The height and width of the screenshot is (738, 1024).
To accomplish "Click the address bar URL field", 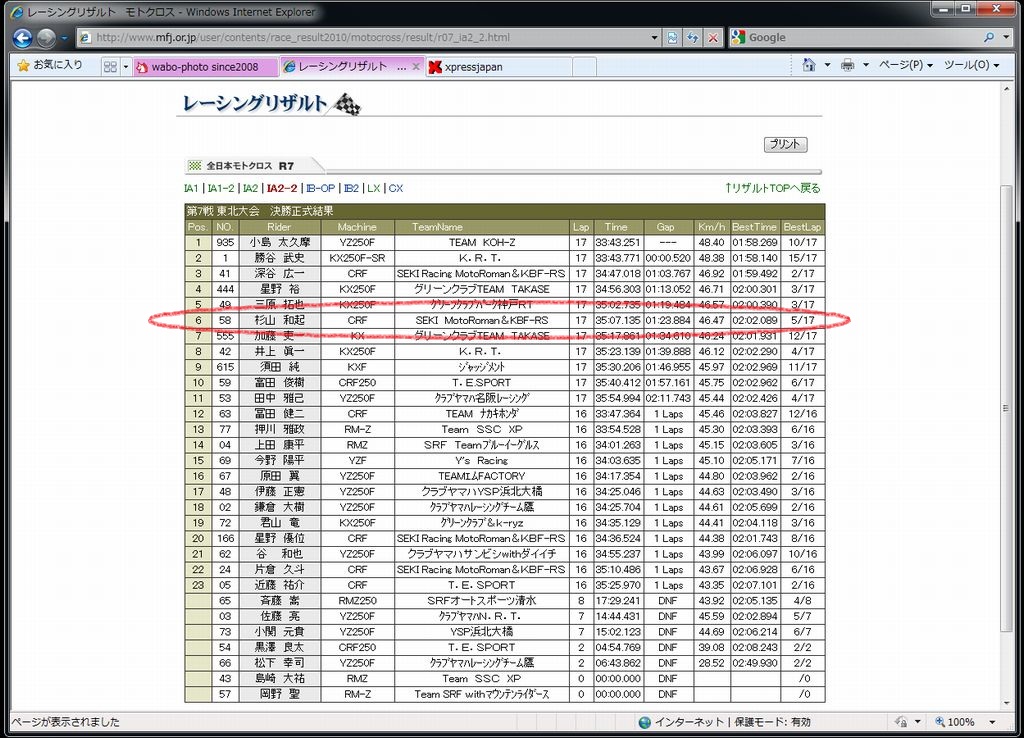I will (370, 37).
